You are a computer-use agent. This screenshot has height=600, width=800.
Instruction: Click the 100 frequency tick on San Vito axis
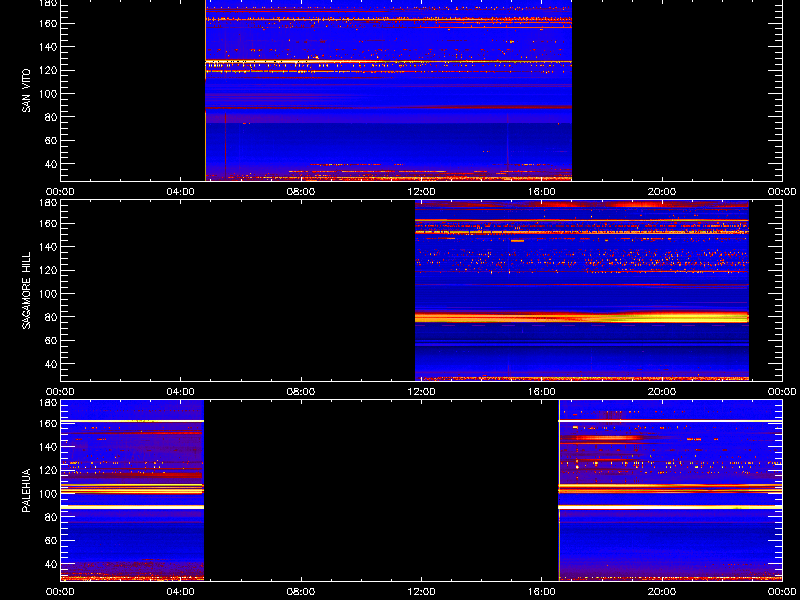(x=47, y=94)
